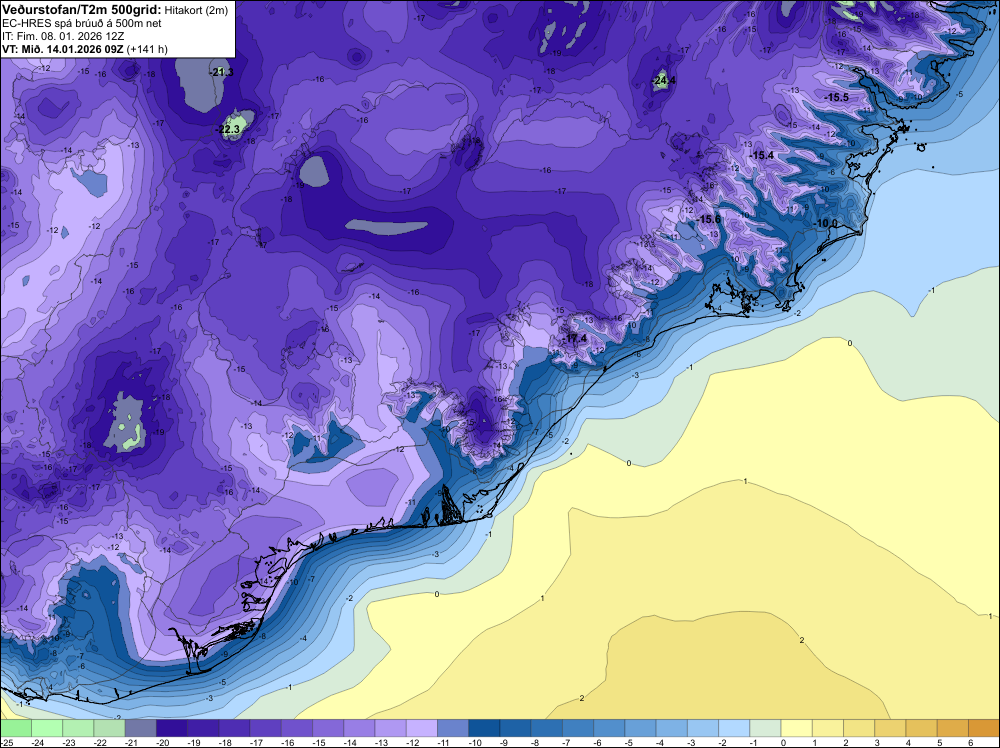Choose the orange 6 legend swatch
1000x748 pixels.
click(x=984, y=728)
